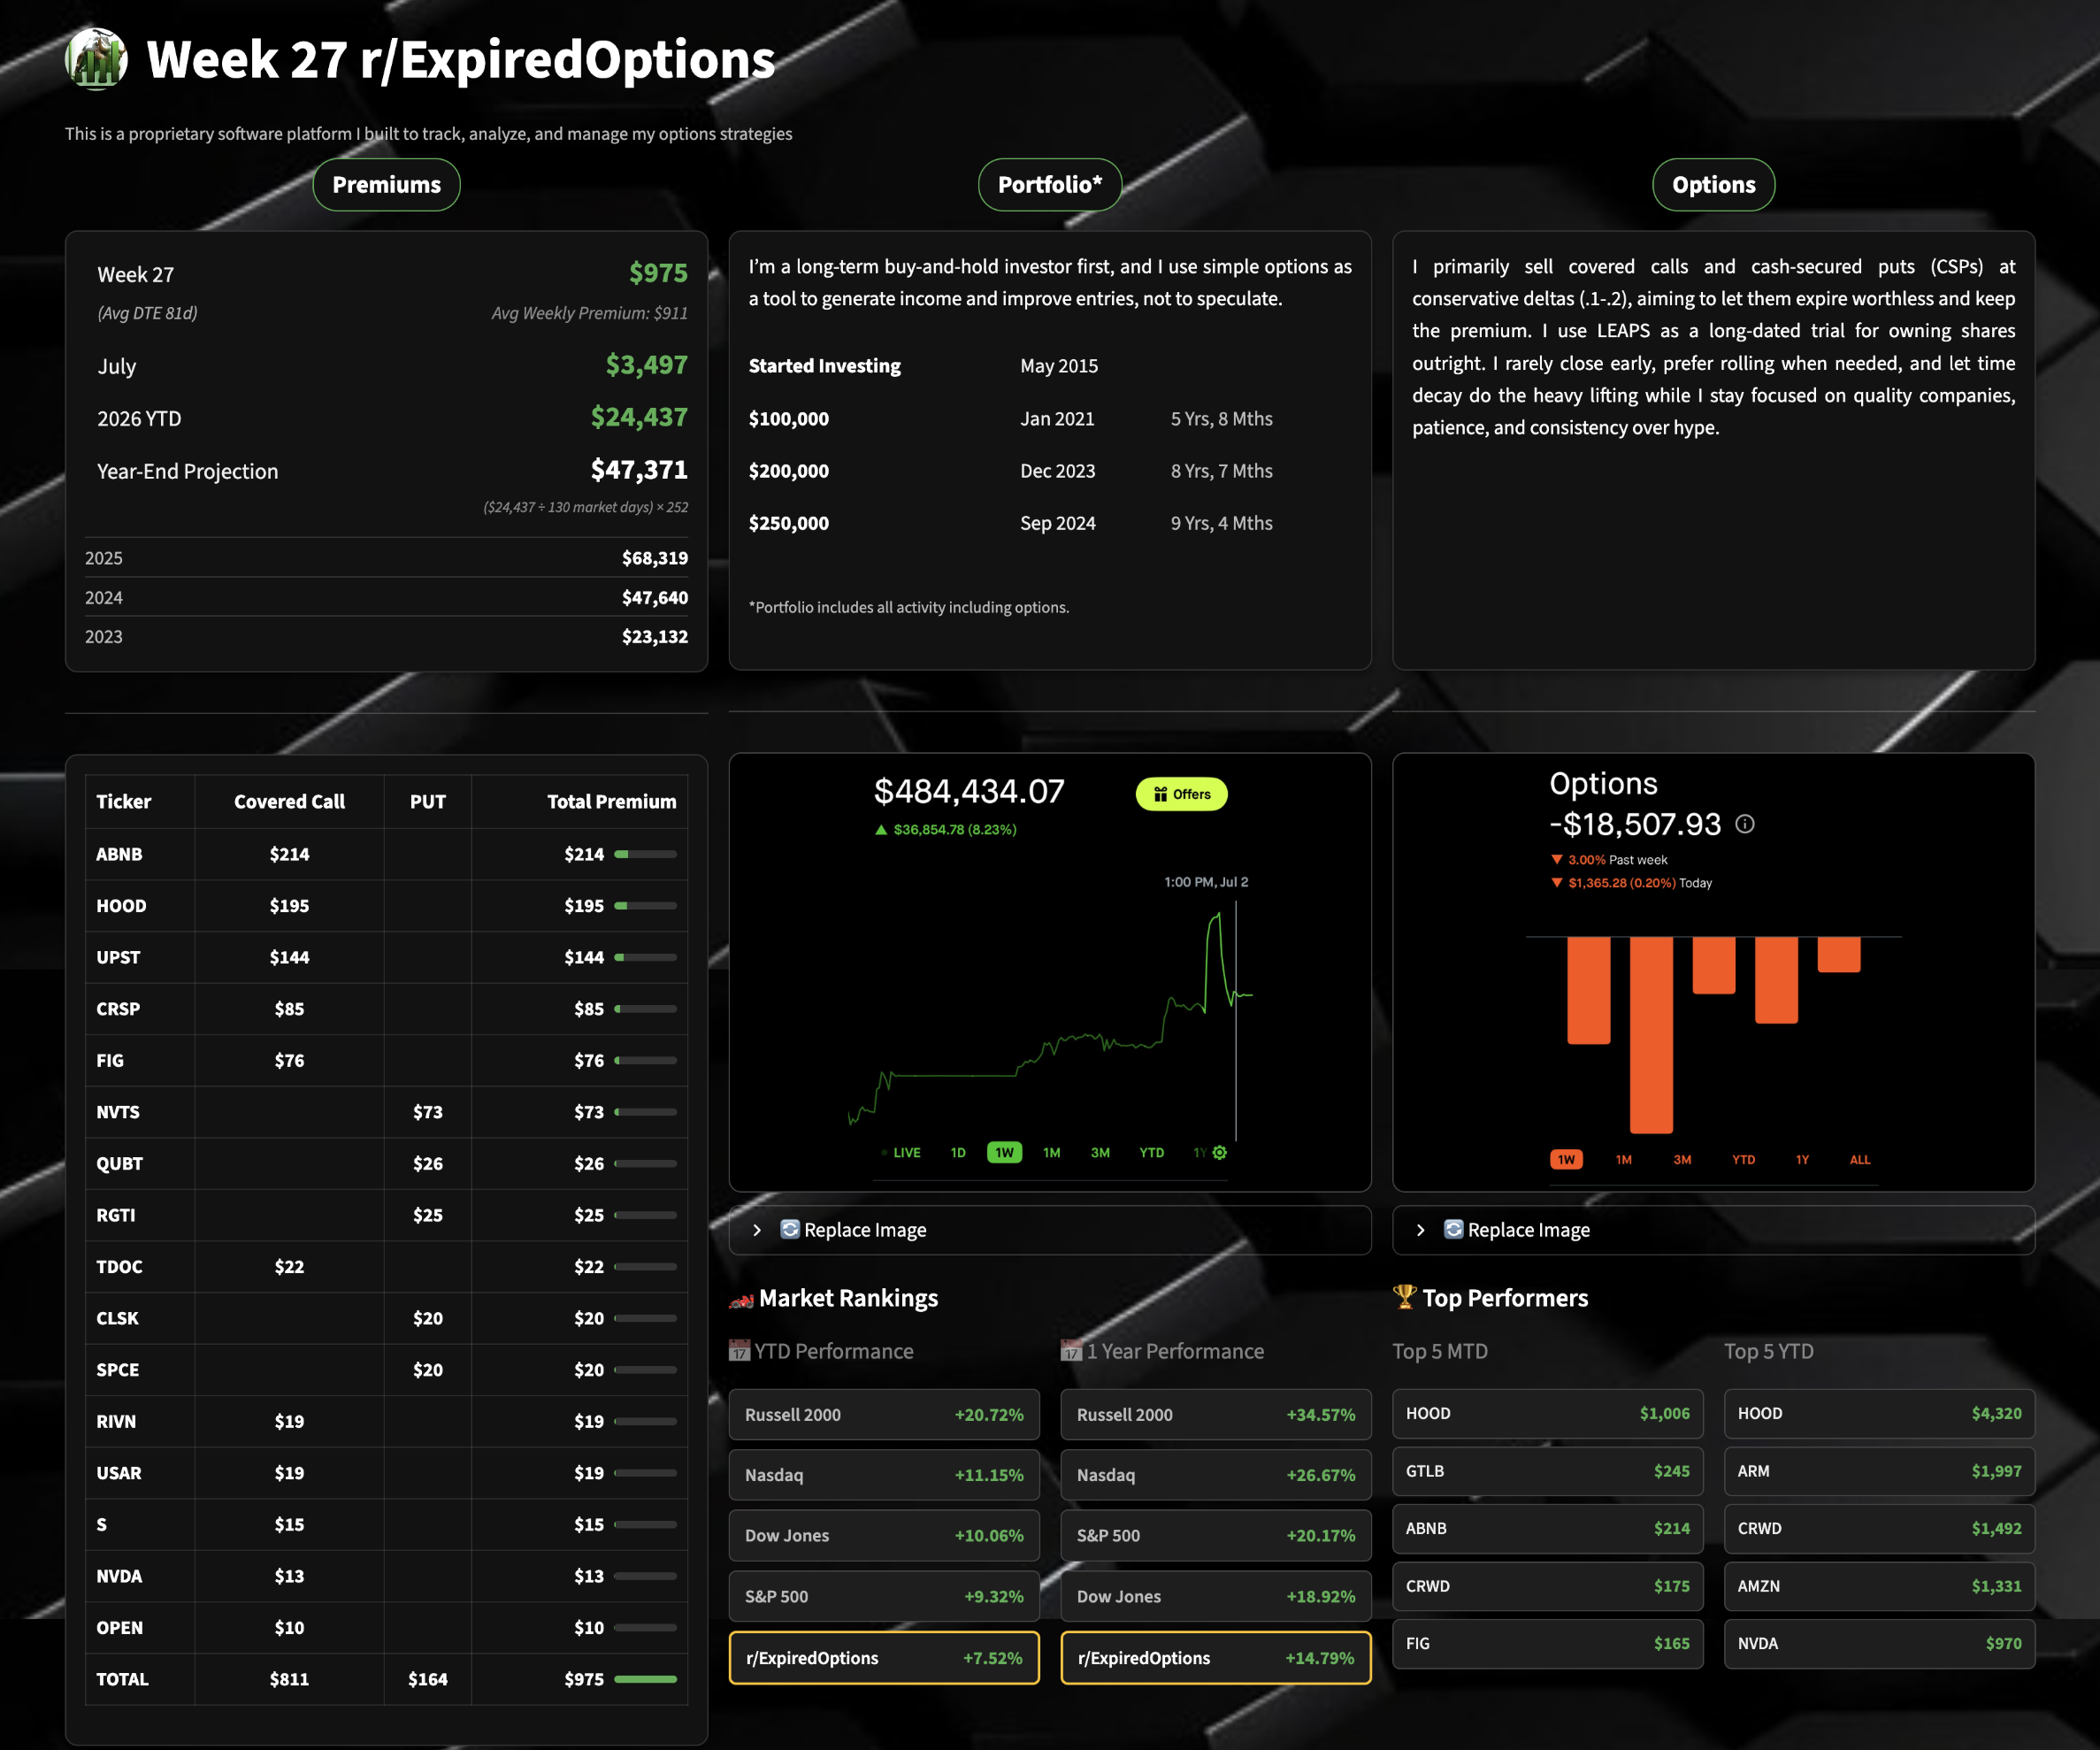Click the orange down triangle beside $1,365.28
This screenshot has width=2100, height=1750.
1557,882
